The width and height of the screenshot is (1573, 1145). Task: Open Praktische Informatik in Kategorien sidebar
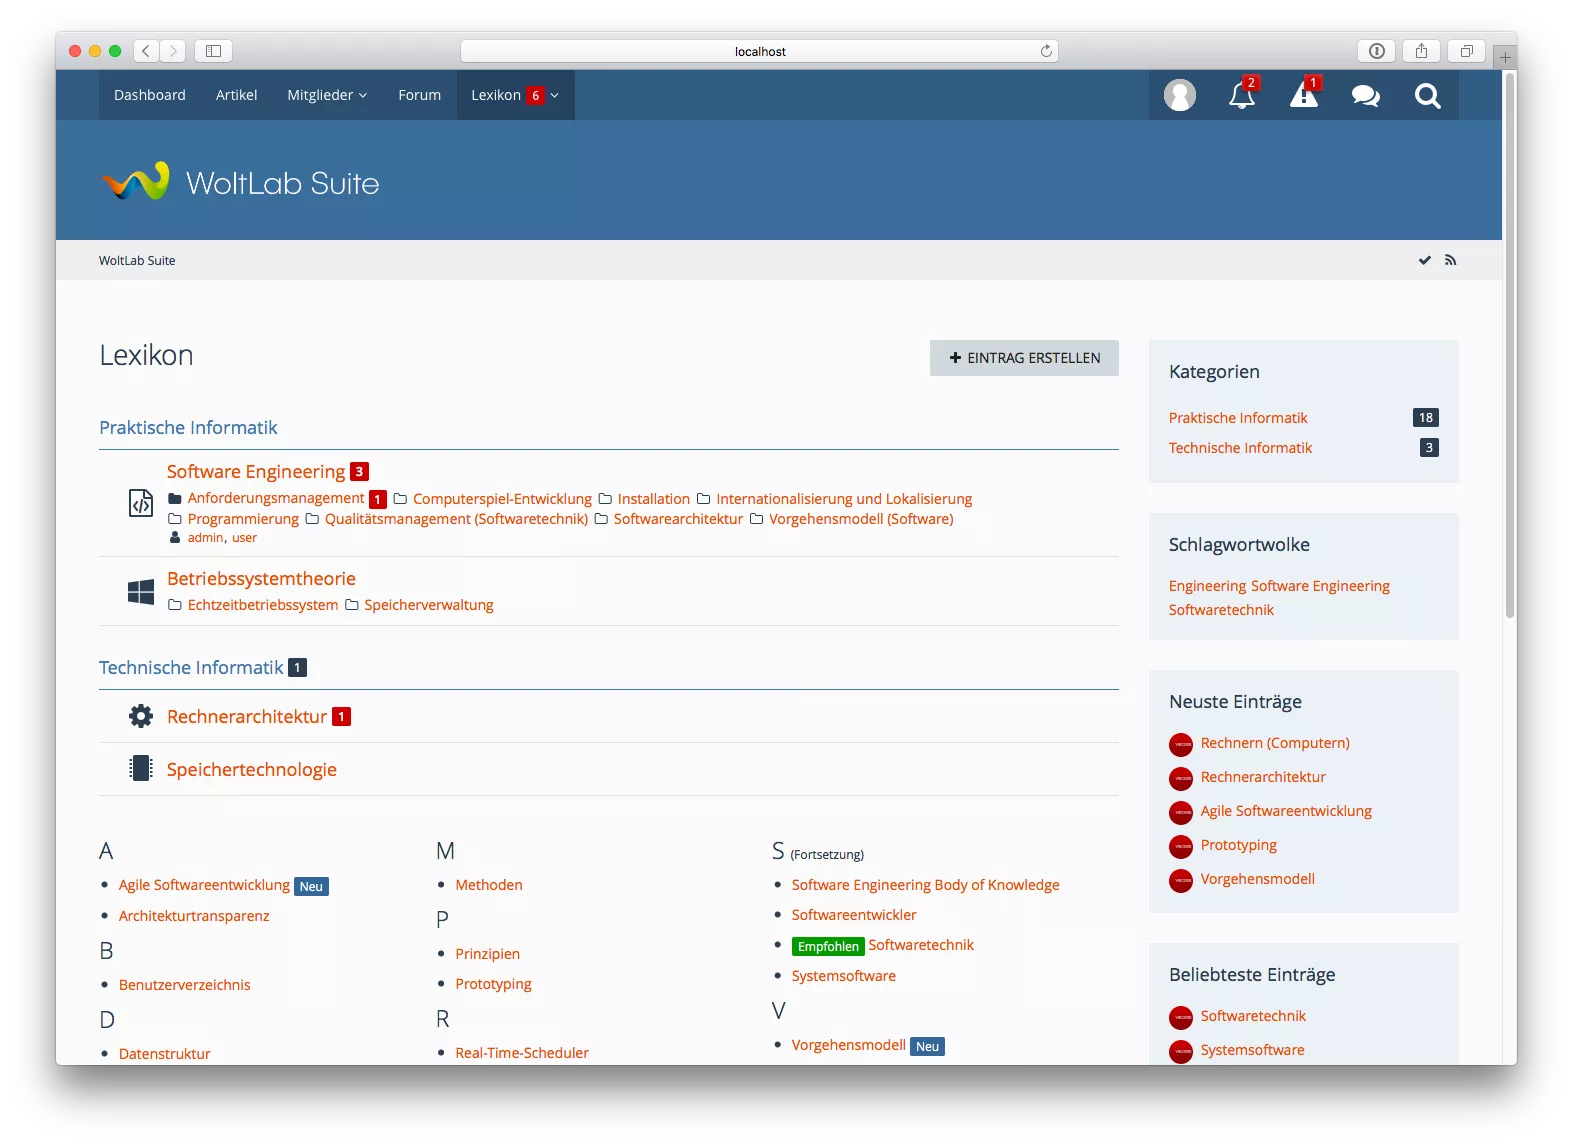pyautogui.click(x=1238, y=418)
